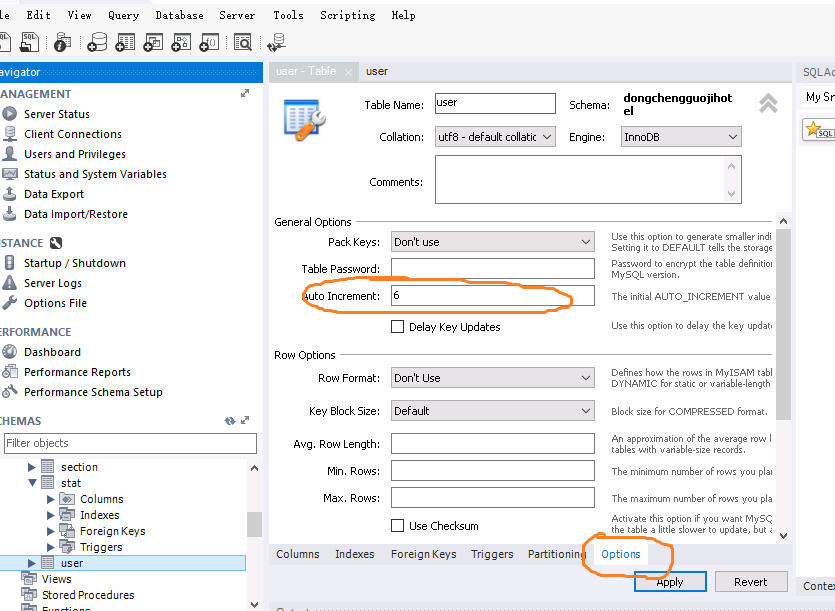Open Server Logs in Navigator
This screenshot has width=835, height=611.
pos(53,283)
